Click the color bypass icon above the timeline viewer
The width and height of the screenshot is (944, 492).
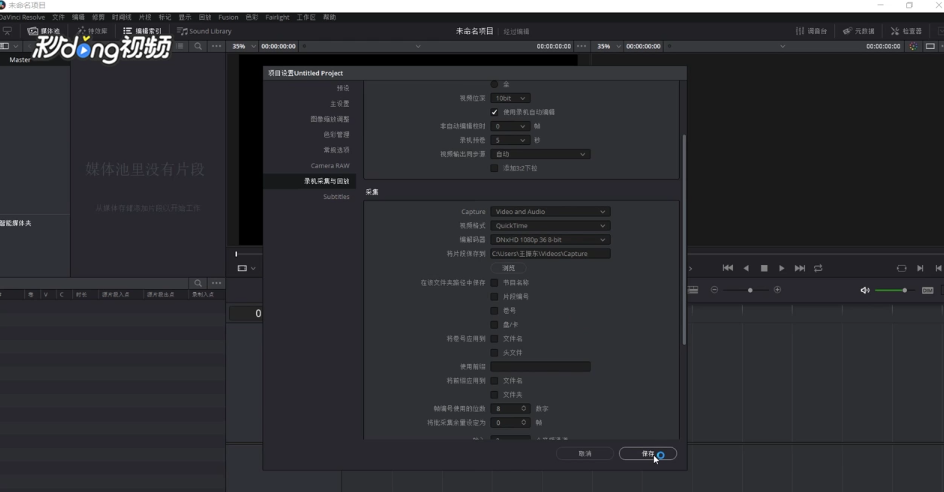pyautogui.click(x=913, y=46)
